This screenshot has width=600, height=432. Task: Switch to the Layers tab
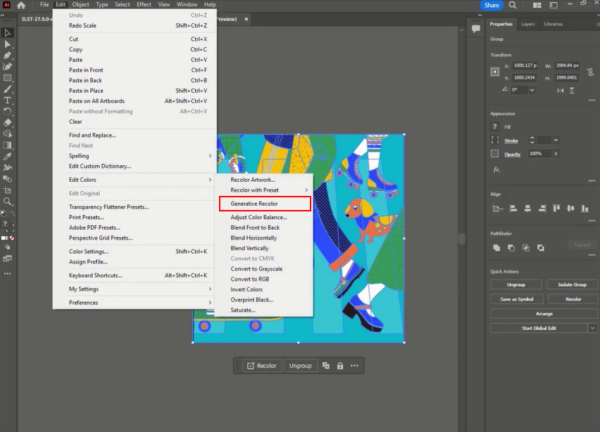coord(530,23)
